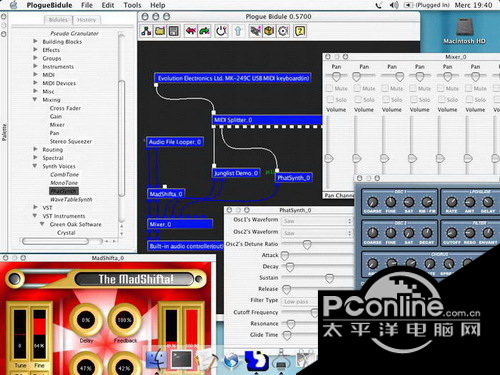The height and width of the screenshot is (375, 500).
Task: Solo the second mixer channel
Action: click(x=357, y=100)
